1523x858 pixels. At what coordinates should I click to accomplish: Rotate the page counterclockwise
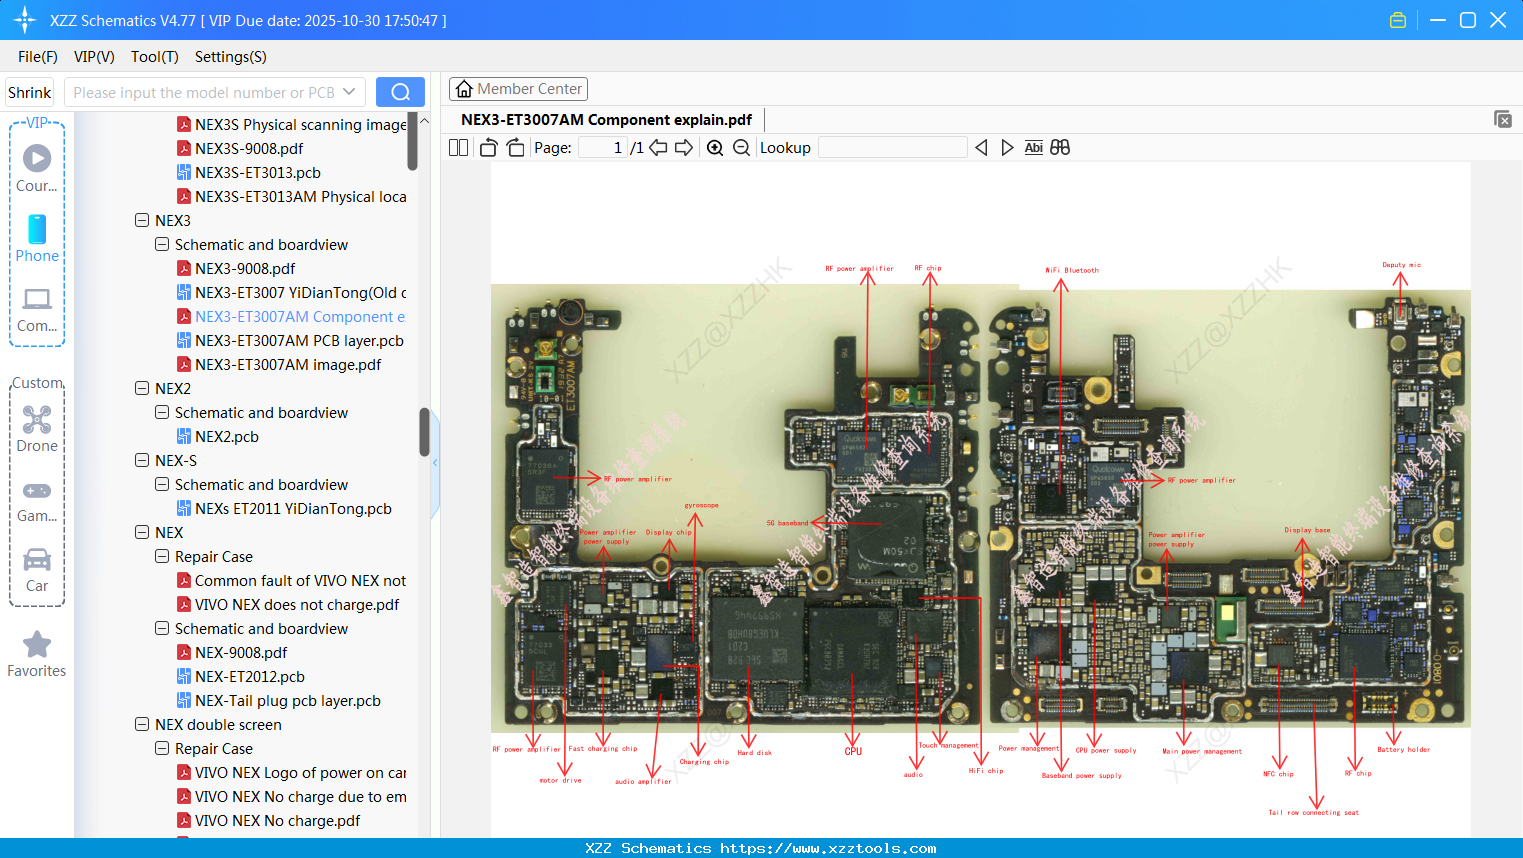(x=488, y=148)
